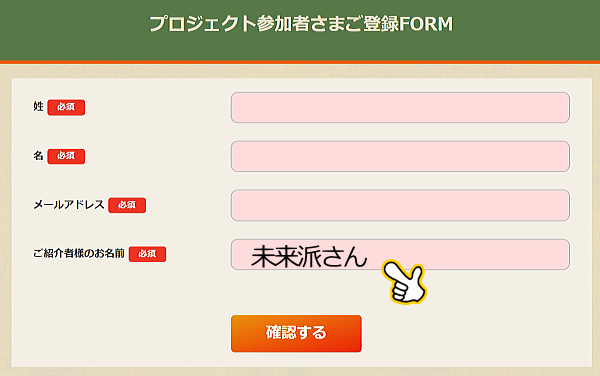Click the 確認する confirm button
The image size is (600, 376).
296,334
